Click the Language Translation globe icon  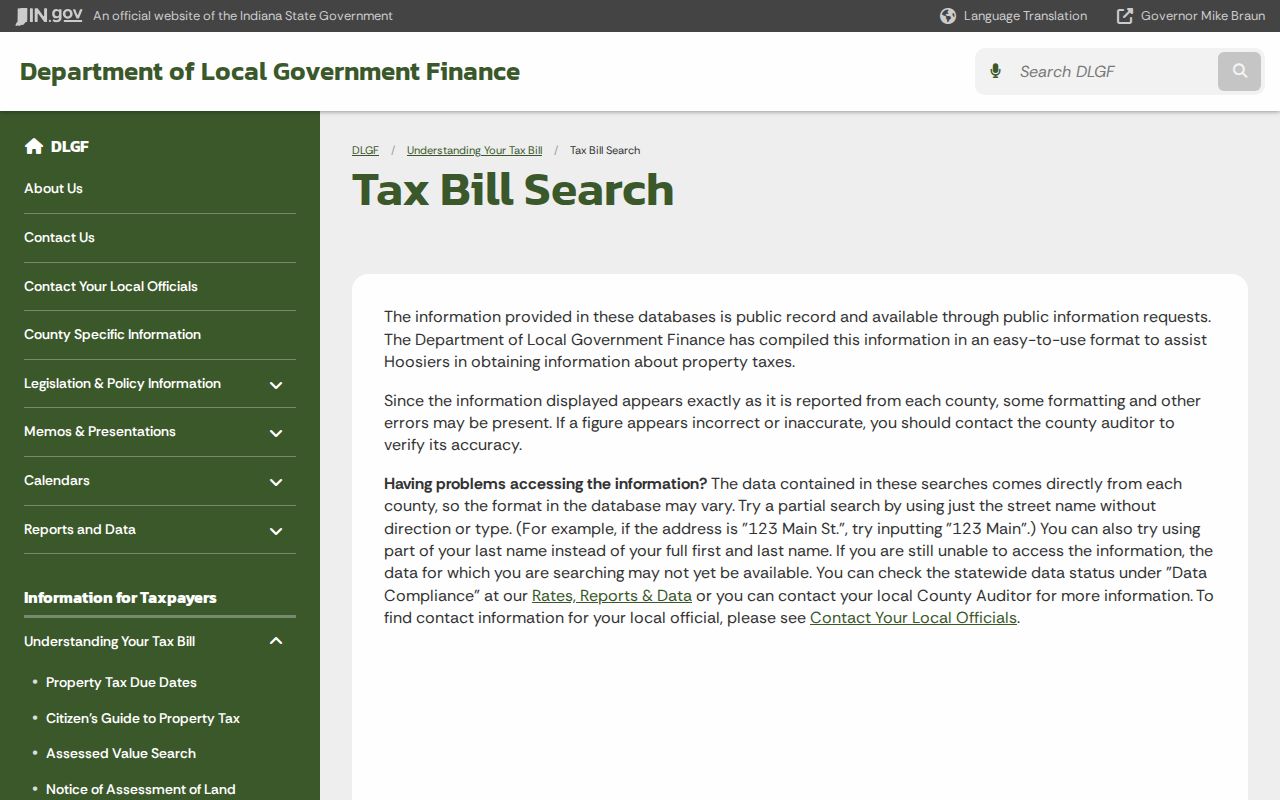[948, 16]
